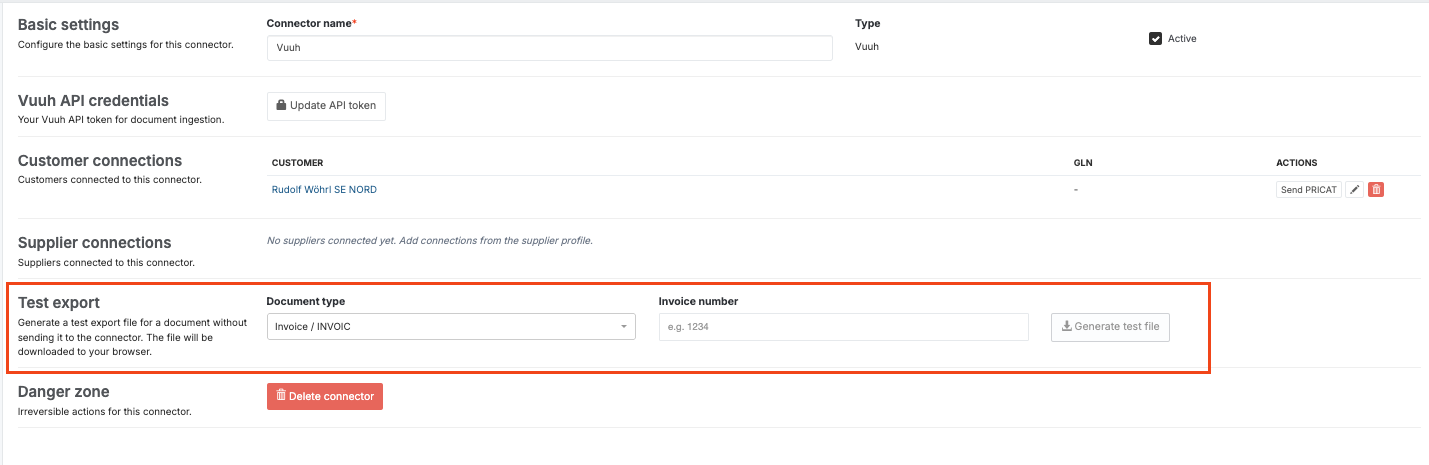Click the caret arrow in Invoice / INVOIC selector
Screen dimensions: 1429x465
tap(624, 327)
